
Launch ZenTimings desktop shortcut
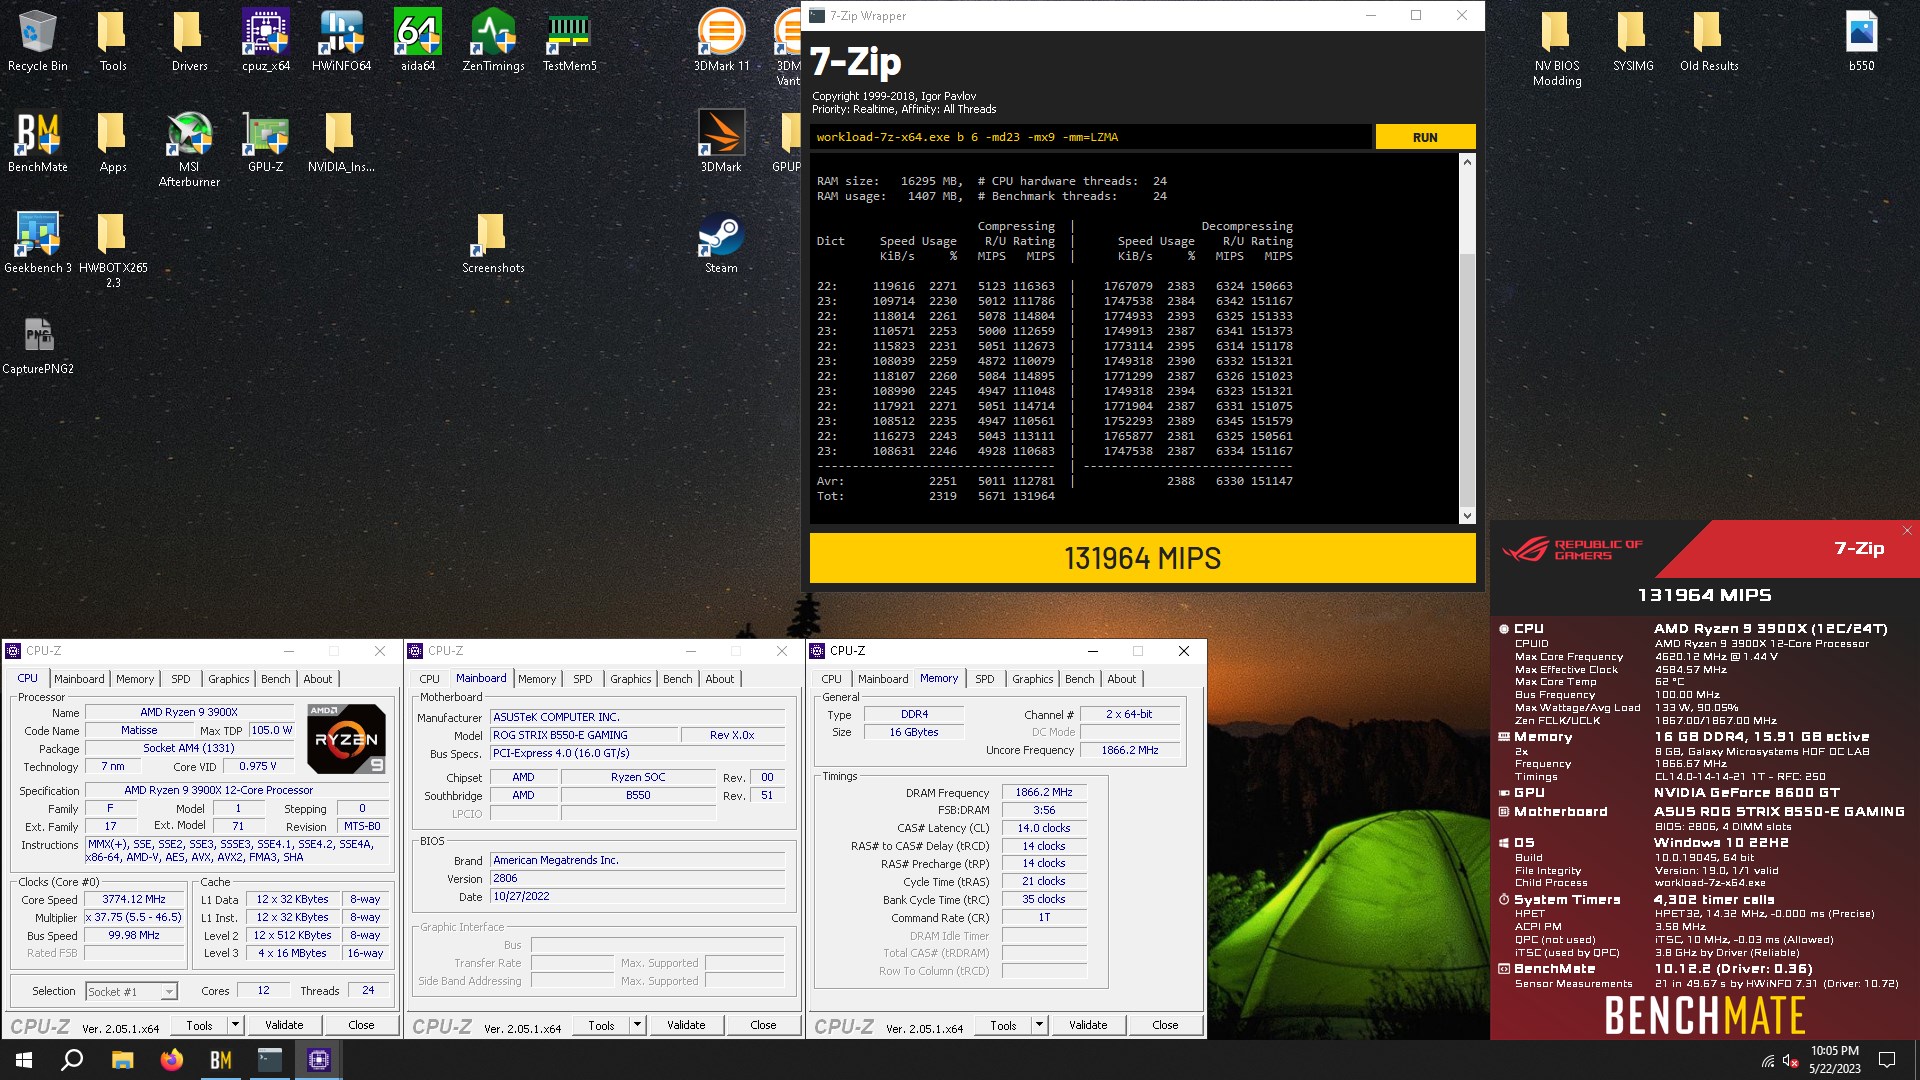tap(493, 42)
